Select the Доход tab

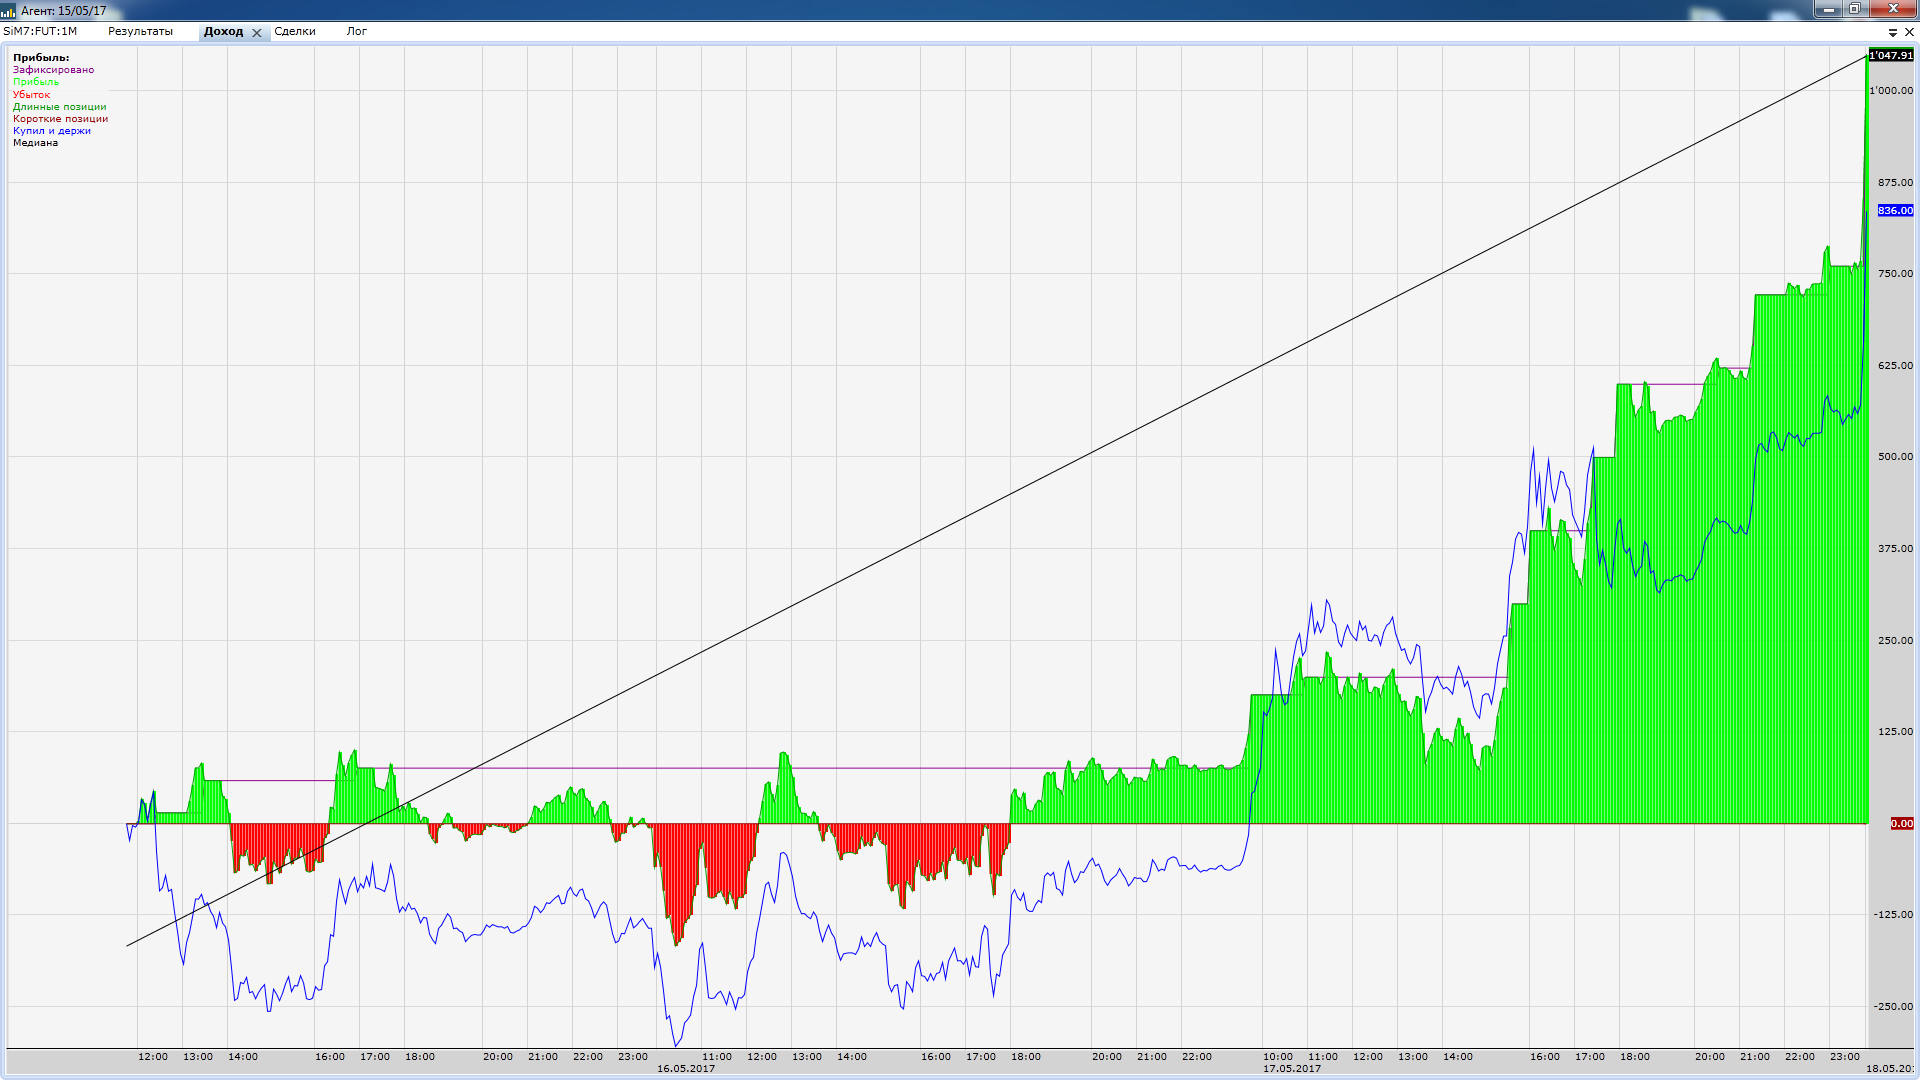tap(223, 32)
